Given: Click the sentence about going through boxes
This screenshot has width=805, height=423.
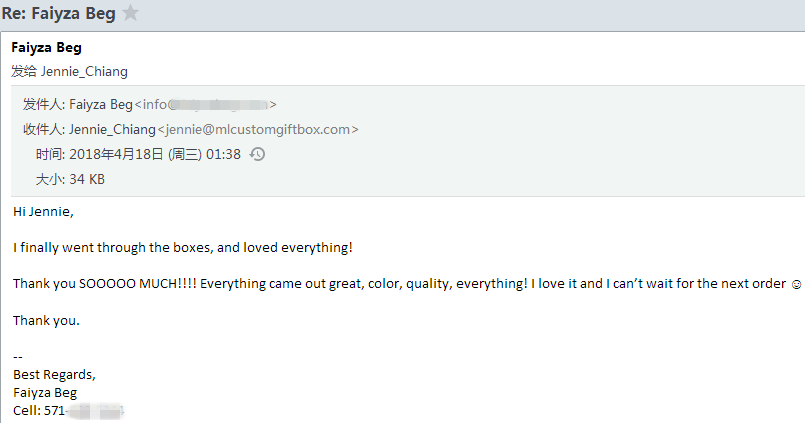Looking at the screenshot, I should [x=183, y=247].
